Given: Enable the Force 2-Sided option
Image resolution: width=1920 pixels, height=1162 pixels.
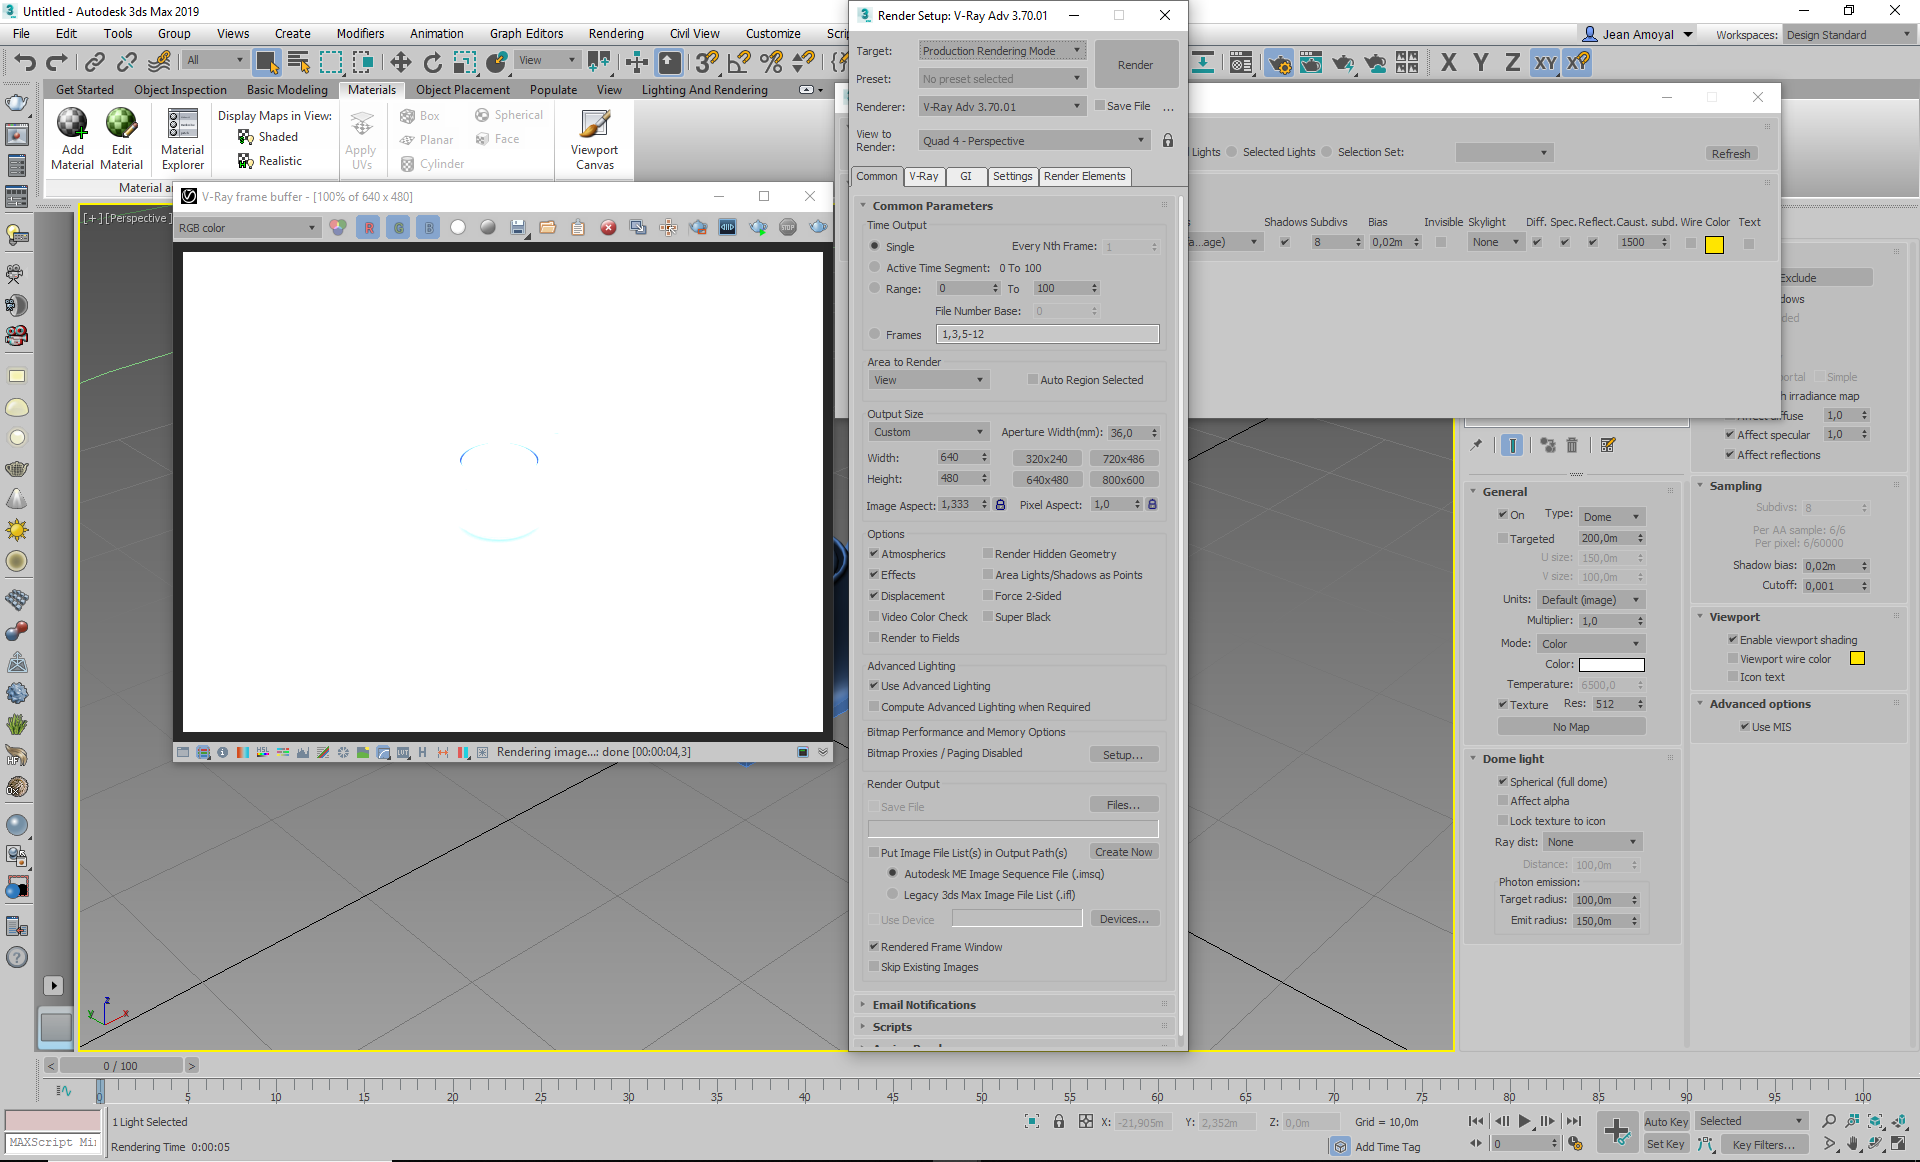Looking at the screenshot, I should click(987, 595).
